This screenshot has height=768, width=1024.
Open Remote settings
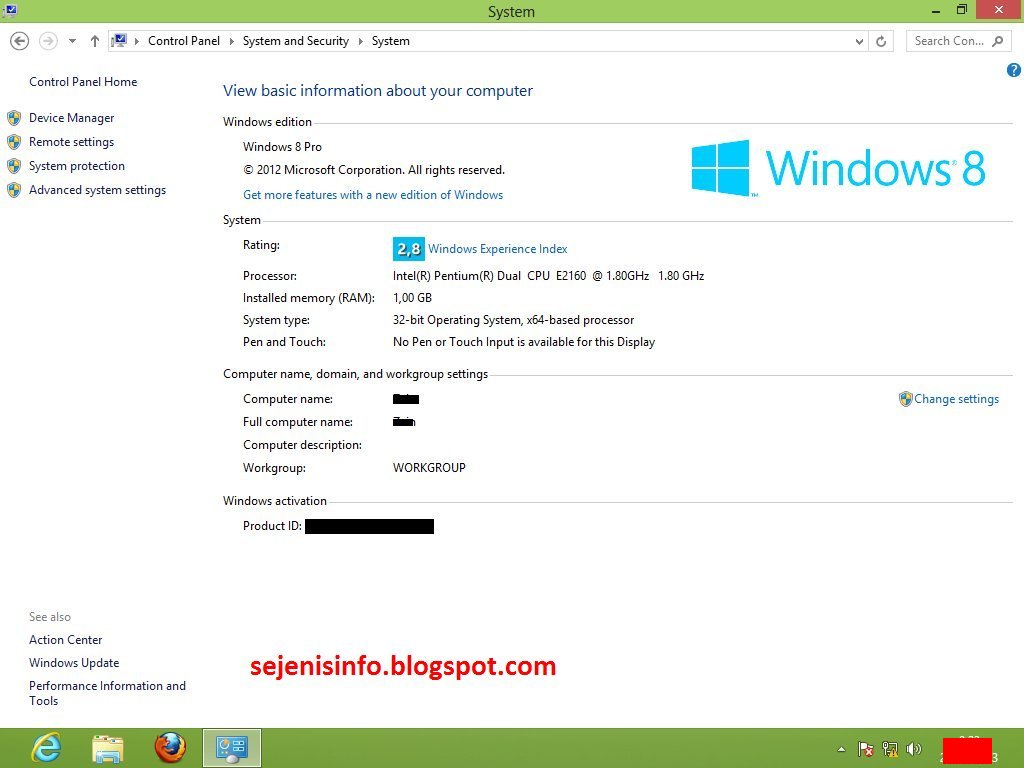71,142
